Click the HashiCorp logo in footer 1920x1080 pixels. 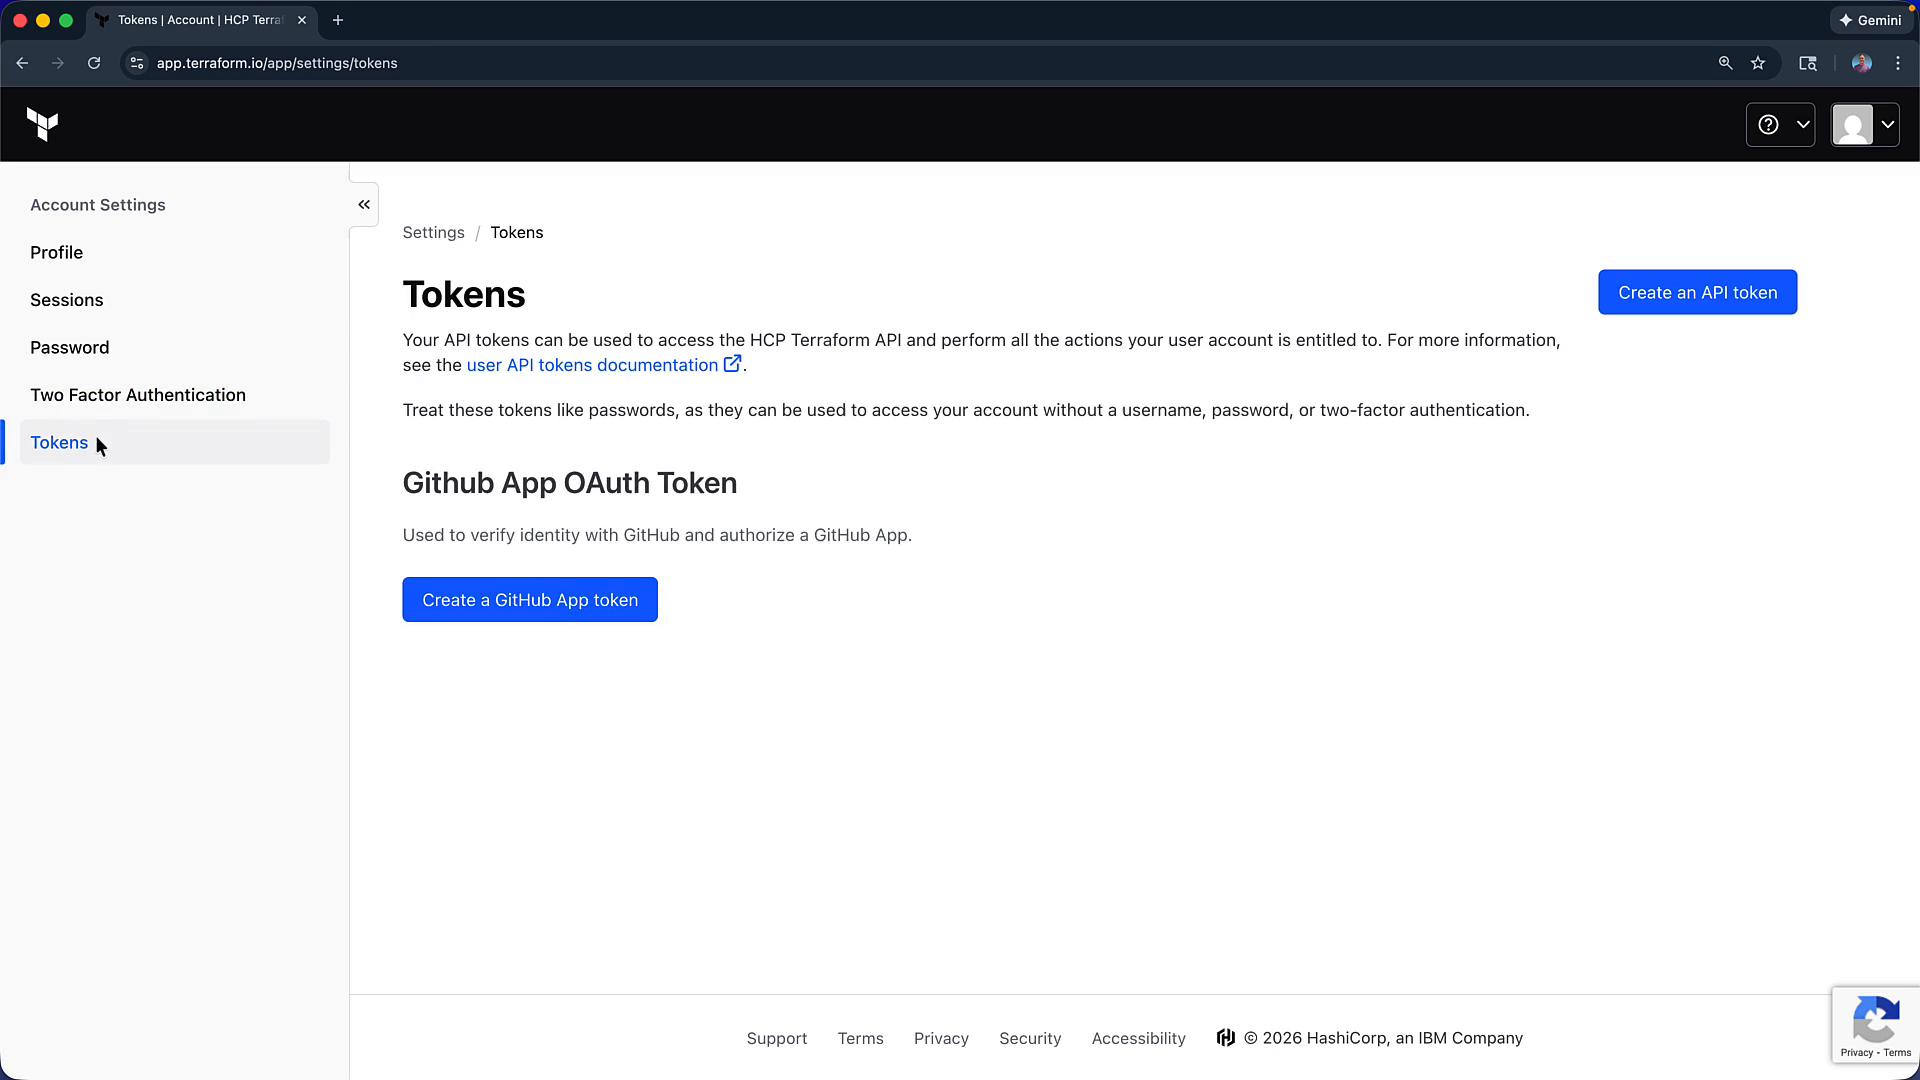[1225, 1038]
